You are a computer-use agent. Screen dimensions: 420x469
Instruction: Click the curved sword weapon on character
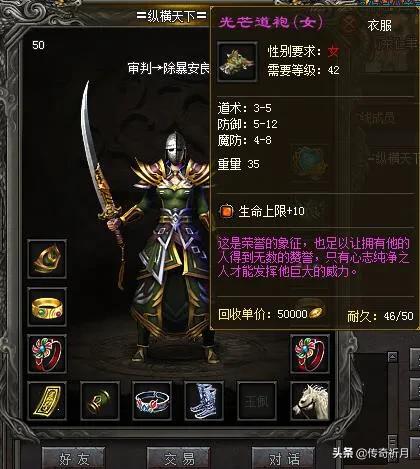100,160
